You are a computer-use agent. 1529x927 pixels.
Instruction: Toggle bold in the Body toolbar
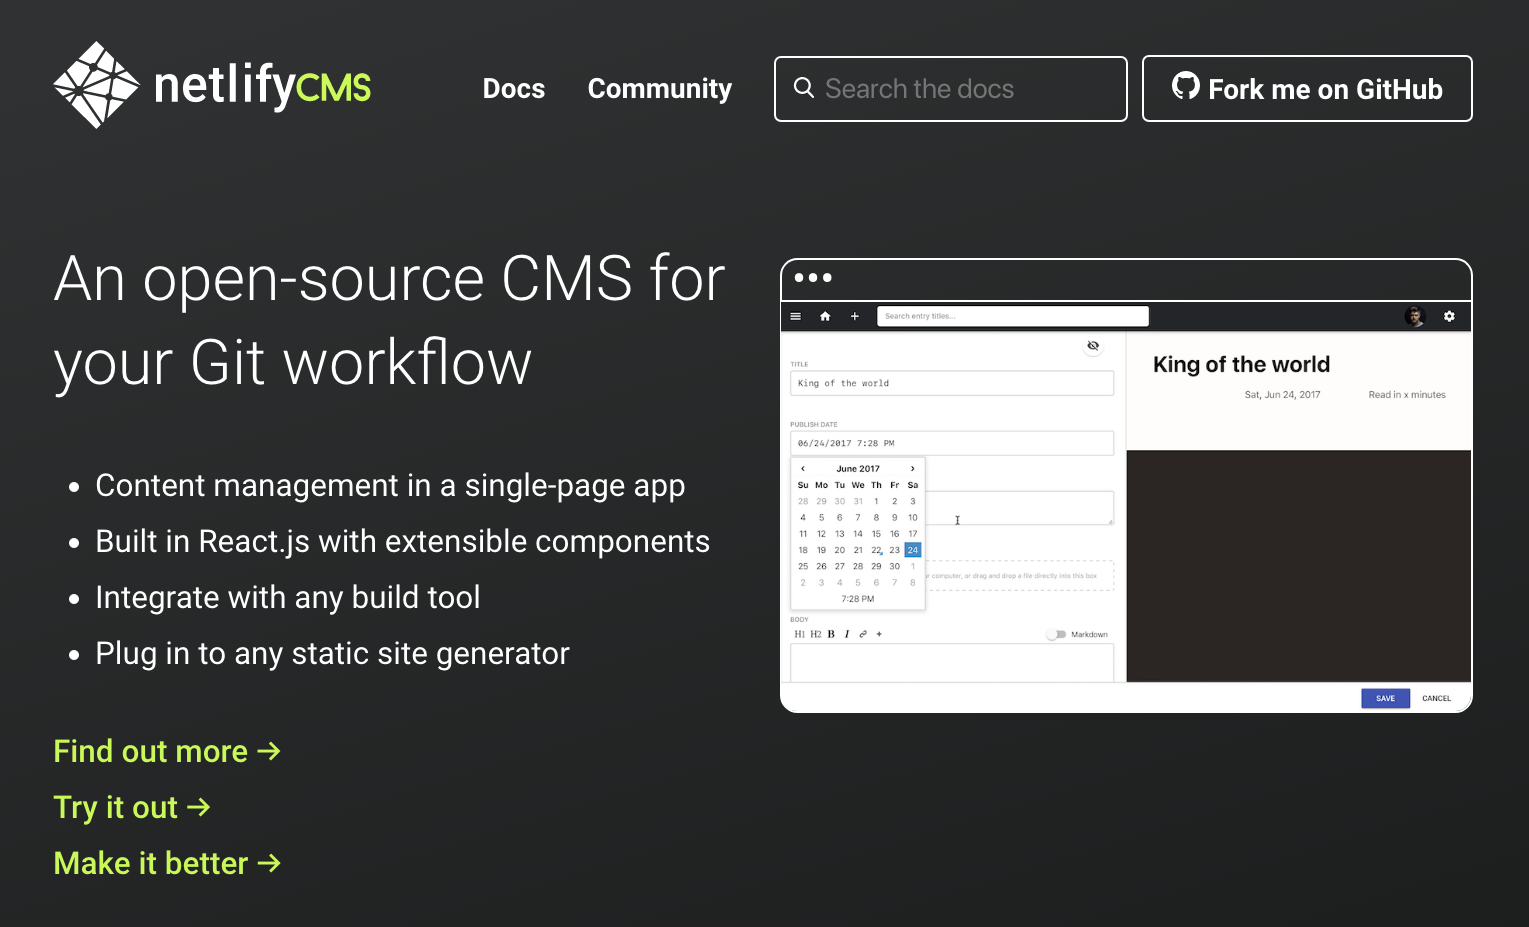831,634
